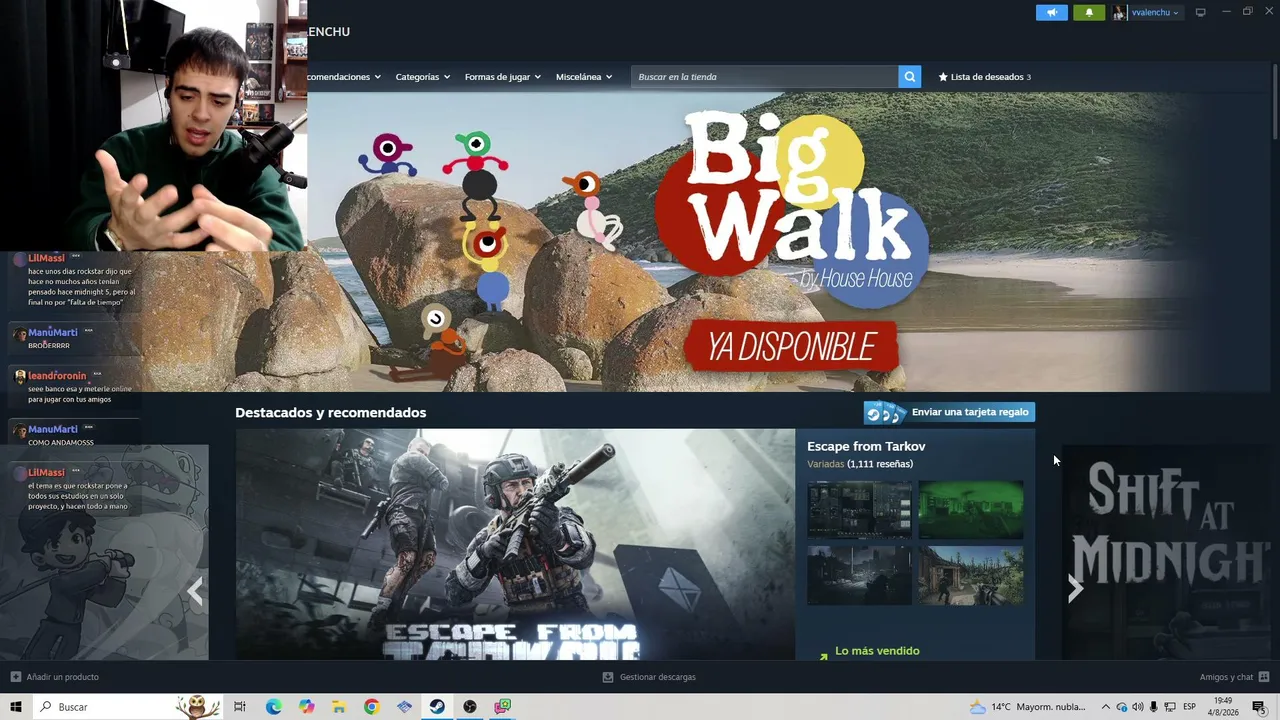Click the green chat app taskbar icon
This screenshot has height=720, width=1280.
tap(503, 707)
